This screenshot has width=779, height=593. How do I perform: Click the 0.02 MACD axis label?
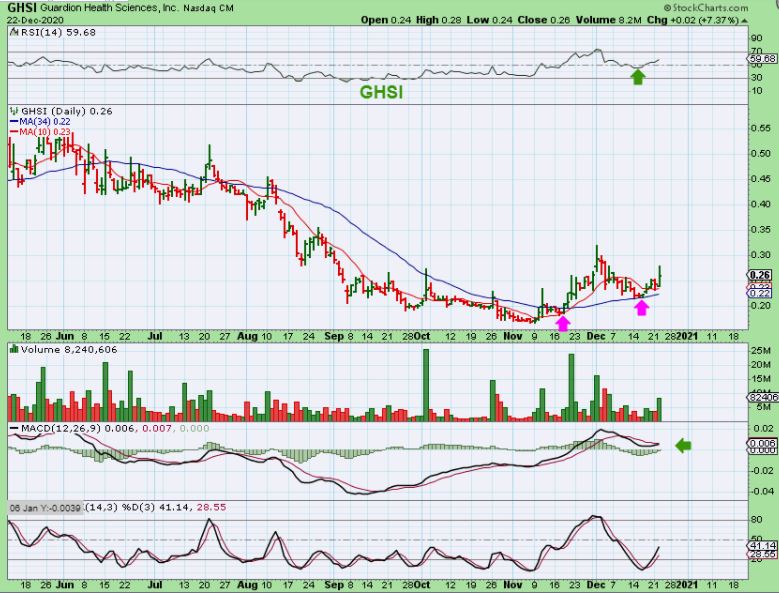[x=764, y=428]
